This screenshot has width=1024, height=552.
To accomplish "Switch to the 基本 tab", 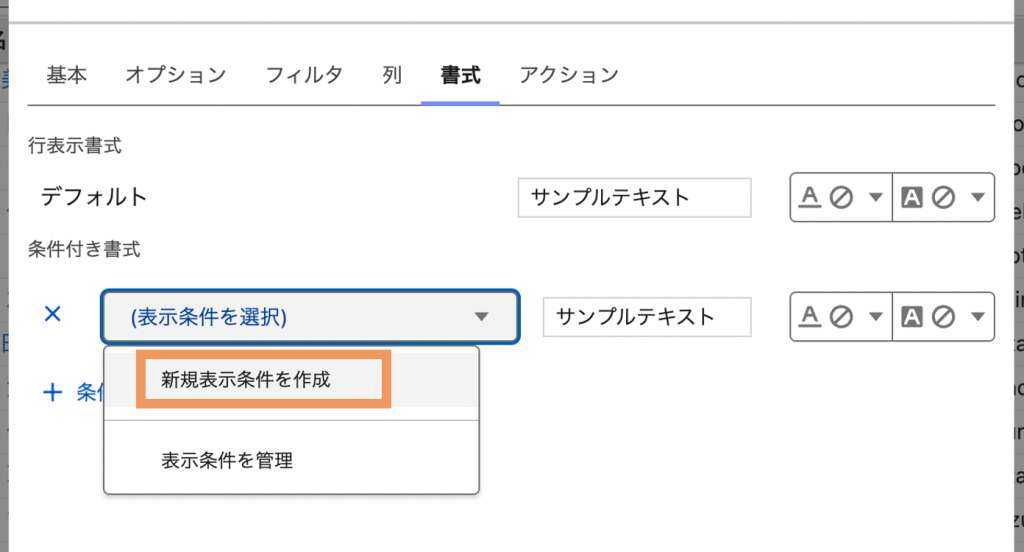I will click(67, 75).
